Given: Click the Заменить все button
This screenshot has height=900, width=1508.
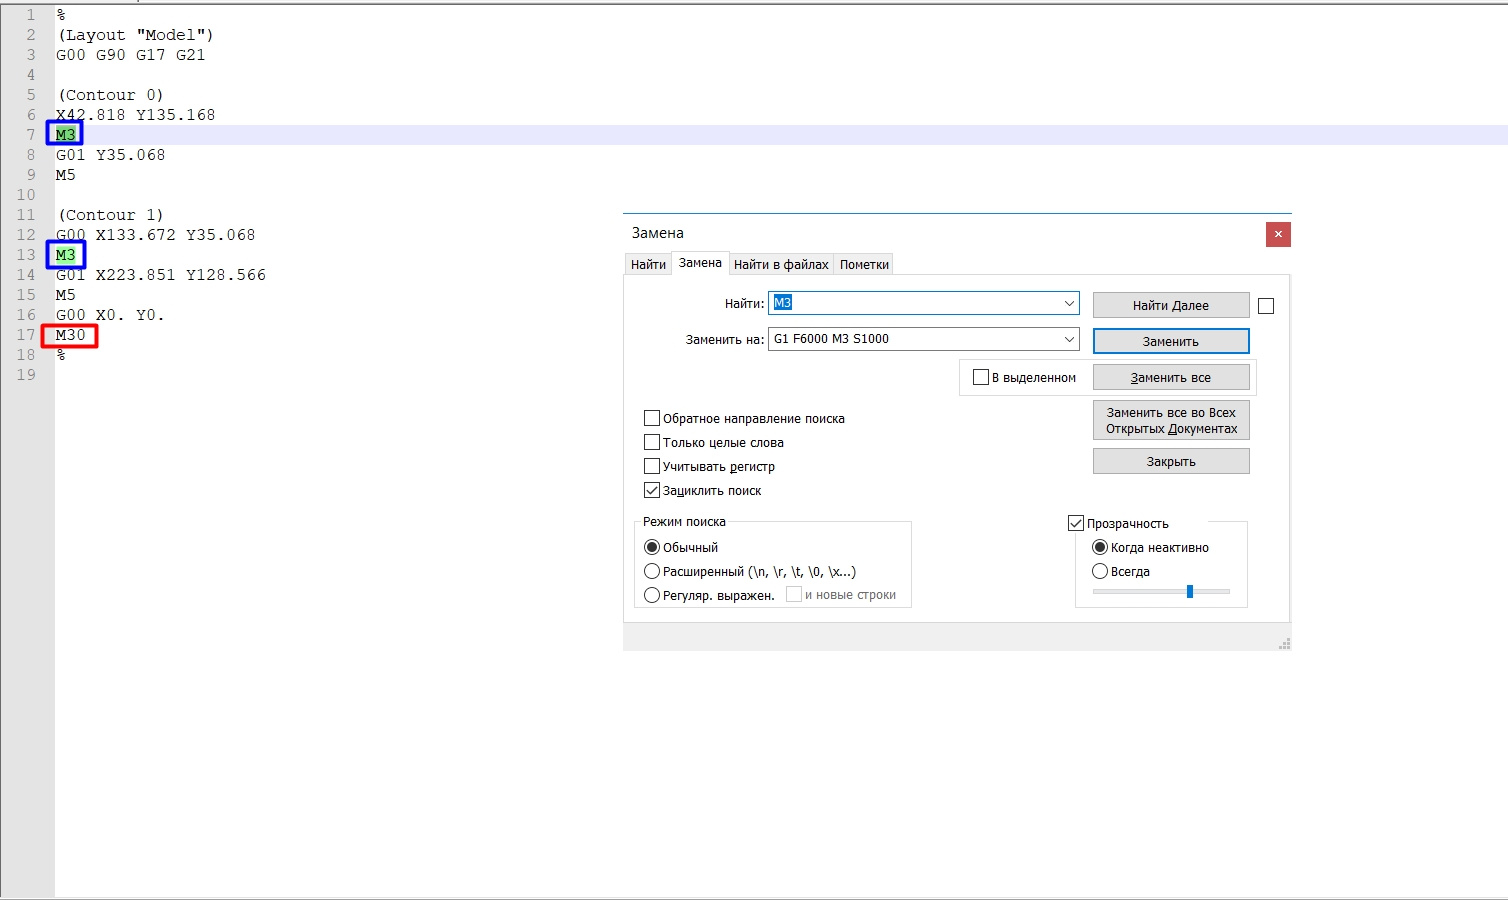Looking at the screenshot, I should [1171, 377].
